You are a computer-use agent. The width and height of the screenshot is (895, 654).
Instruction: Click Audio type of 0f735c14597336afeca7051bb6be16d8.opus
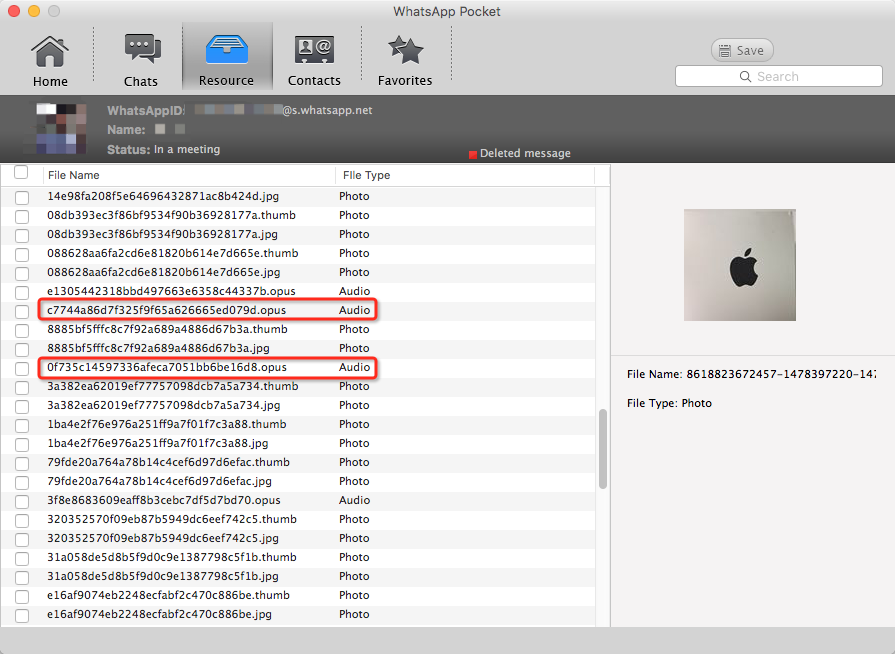354,367
